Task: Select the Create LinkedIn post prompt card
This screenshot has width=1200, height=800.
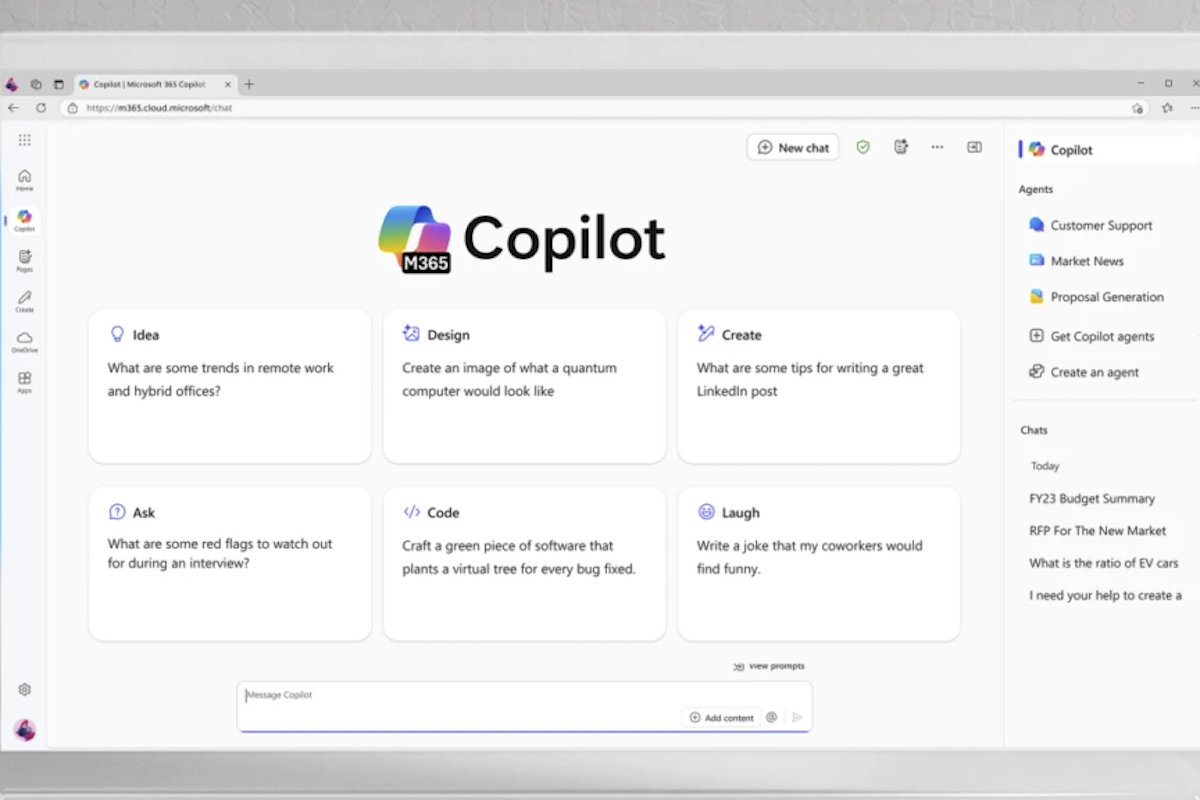Action: [819, 386]
